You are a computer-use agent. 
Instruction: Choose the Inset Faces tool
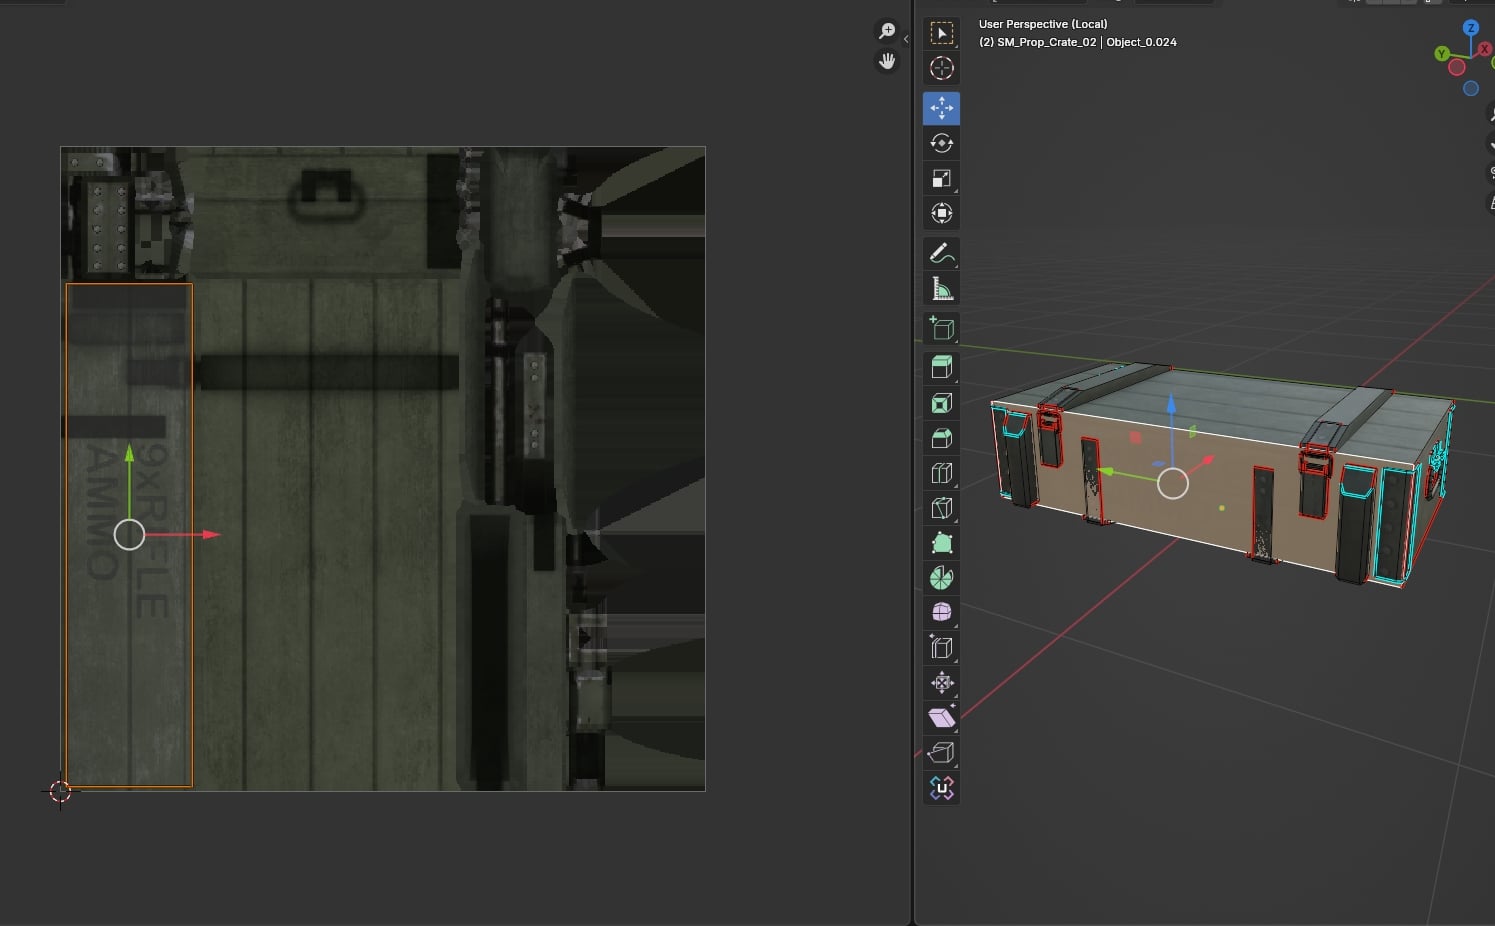941,403
